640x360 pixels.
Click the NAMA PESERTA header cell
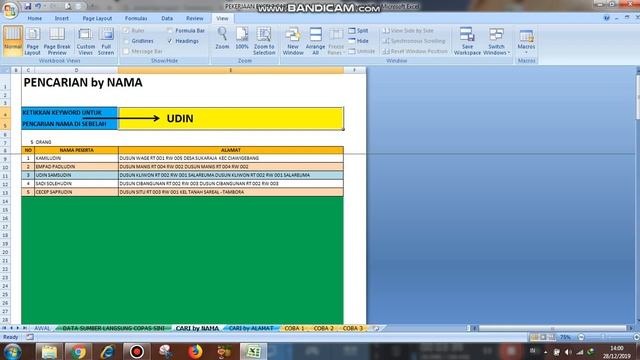[x=76, y=150]
